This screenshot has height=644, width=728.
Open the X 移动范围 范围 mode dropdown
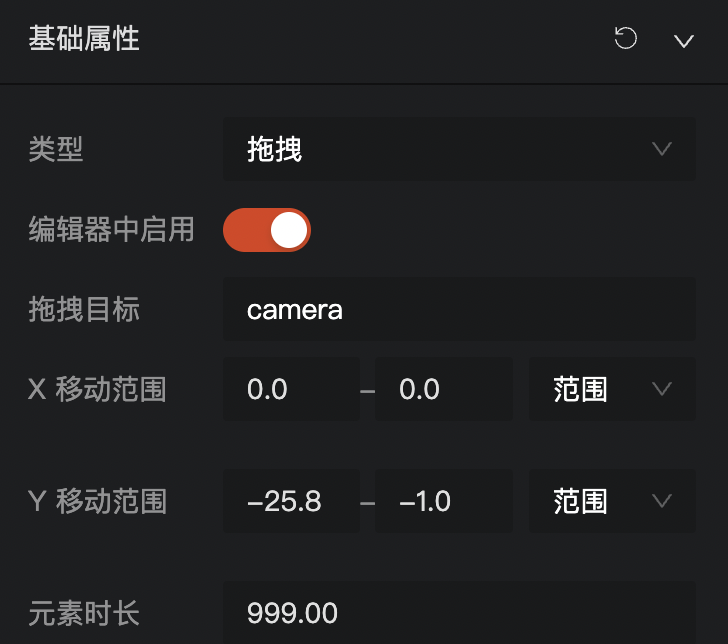pos(612,389)
